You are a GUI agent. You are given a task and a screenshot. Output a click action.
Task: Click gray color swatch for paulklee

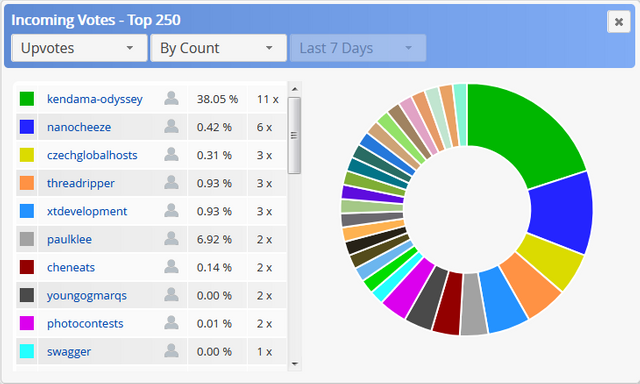tap(27, 239)
